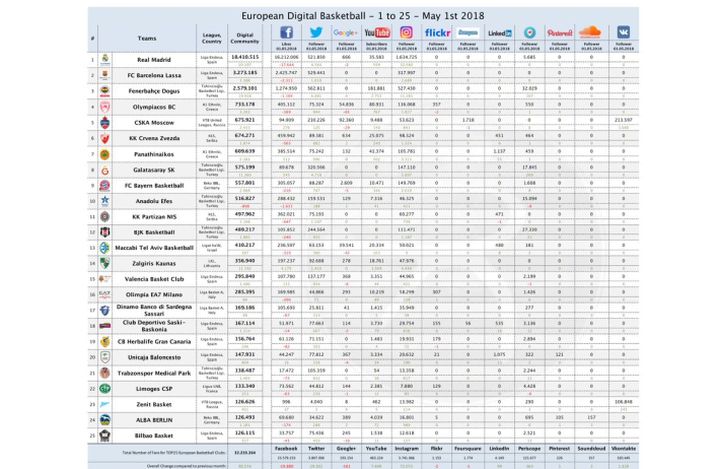The width and height of the screenshot is (720, 469).
Task: Click the VK icon column header
Action: (x=623, y=32)
